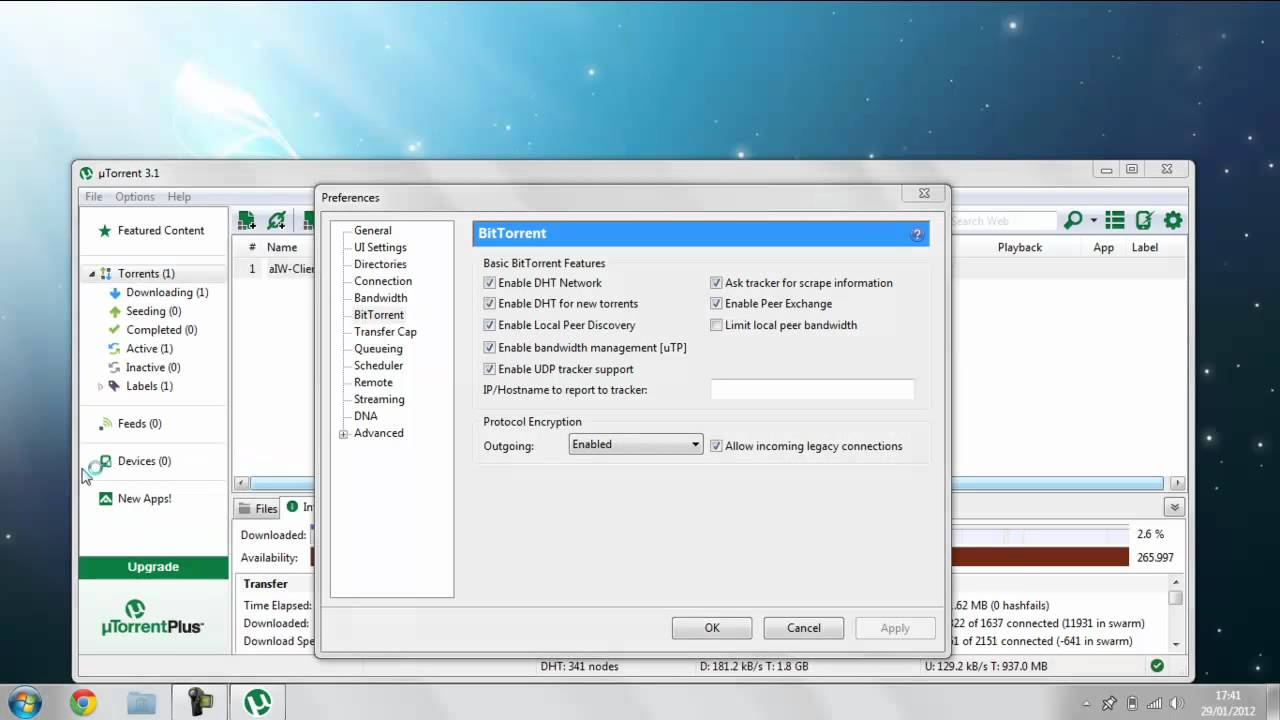Switch to the Files tab
Screen dimensions: 1280x720
coord(258,508)
